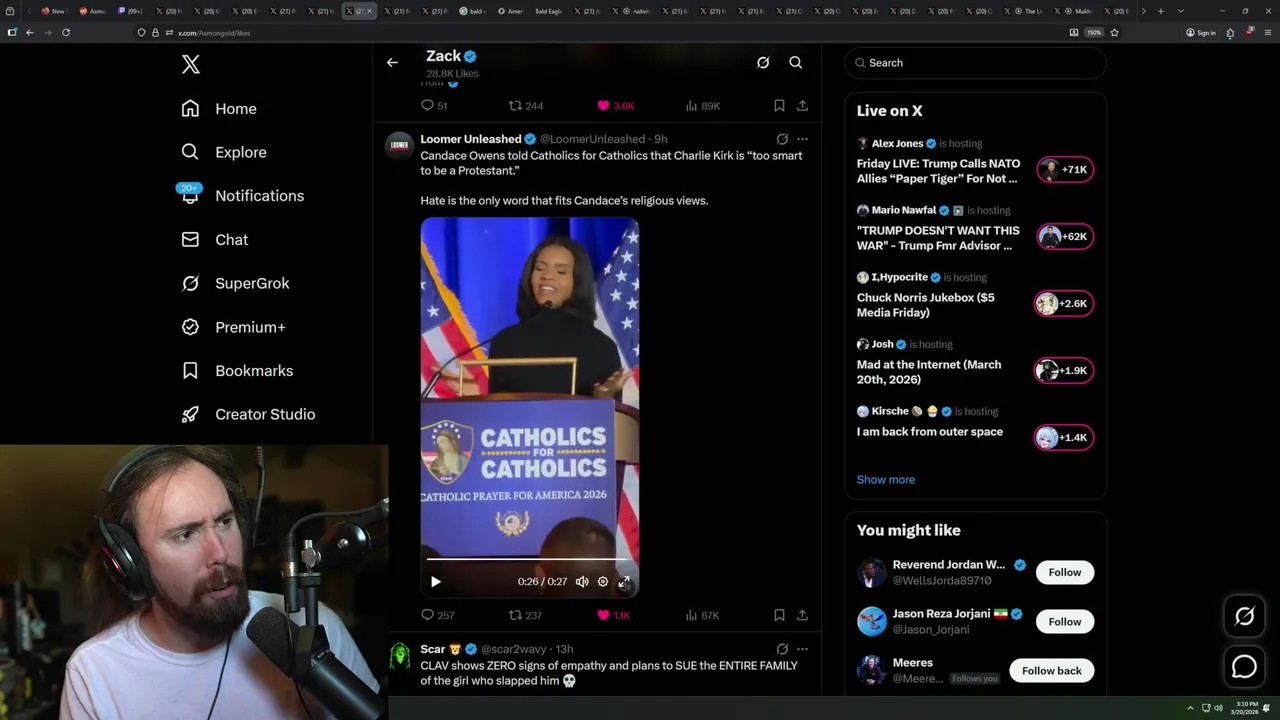
Task: Open the more menu on the Loomer post
Action: (802, 139)
